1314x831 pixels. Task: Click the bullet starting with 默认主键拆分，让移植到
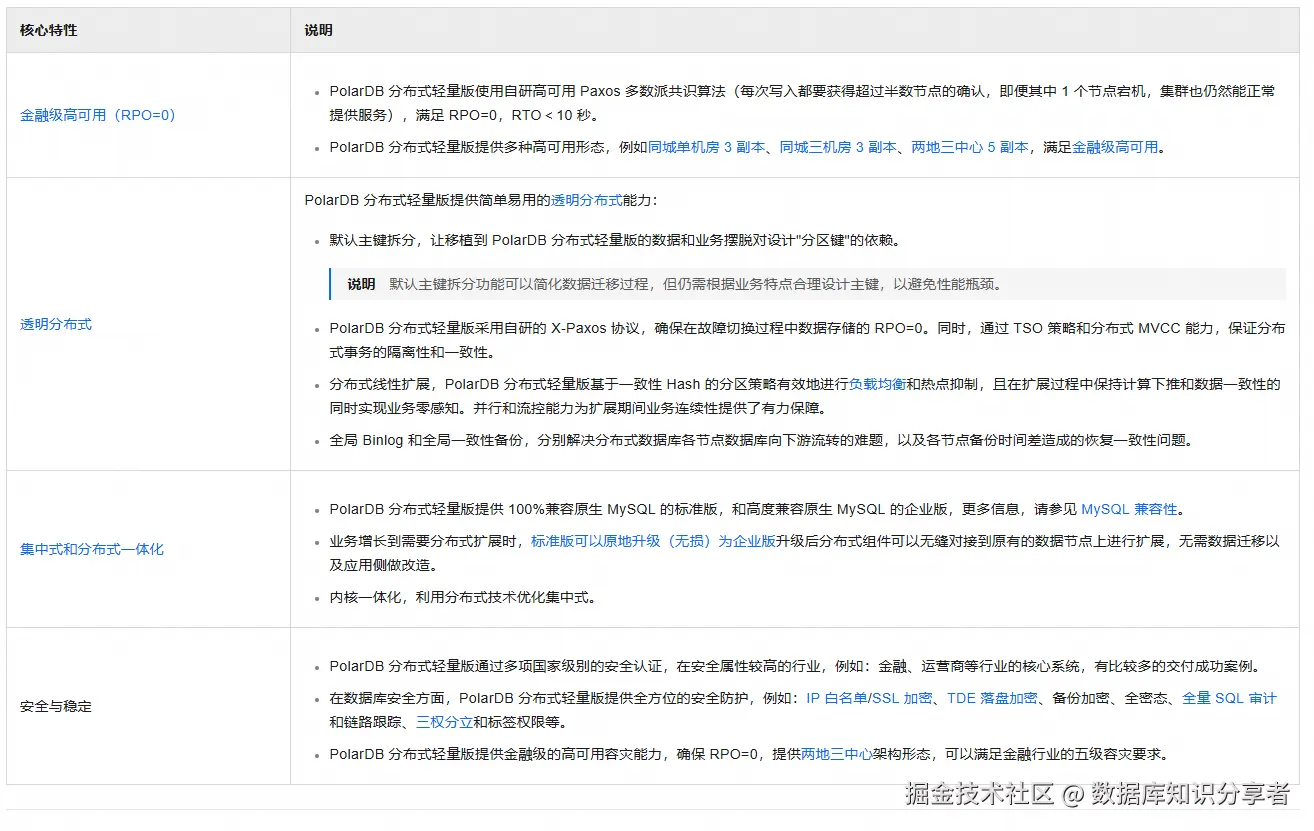[615, 240]
